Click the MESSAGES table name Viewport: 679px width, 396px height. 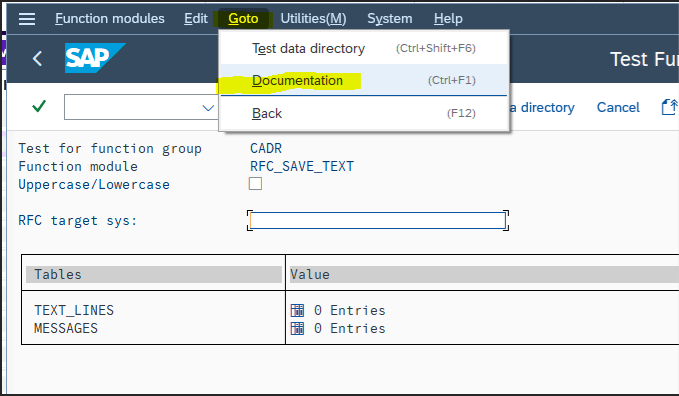pyautogui.click(x=66, y=328)
